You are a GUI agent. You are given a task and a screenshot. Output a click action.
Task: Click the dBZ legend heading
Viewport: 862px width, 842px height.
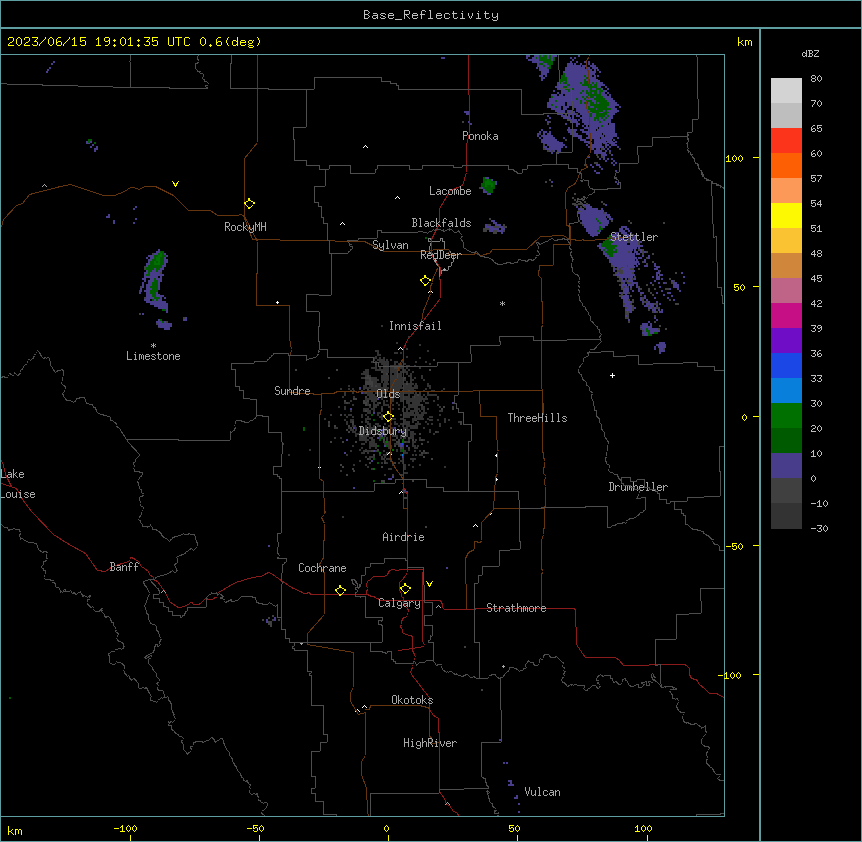pyautogui.click(x=810, y=53)
